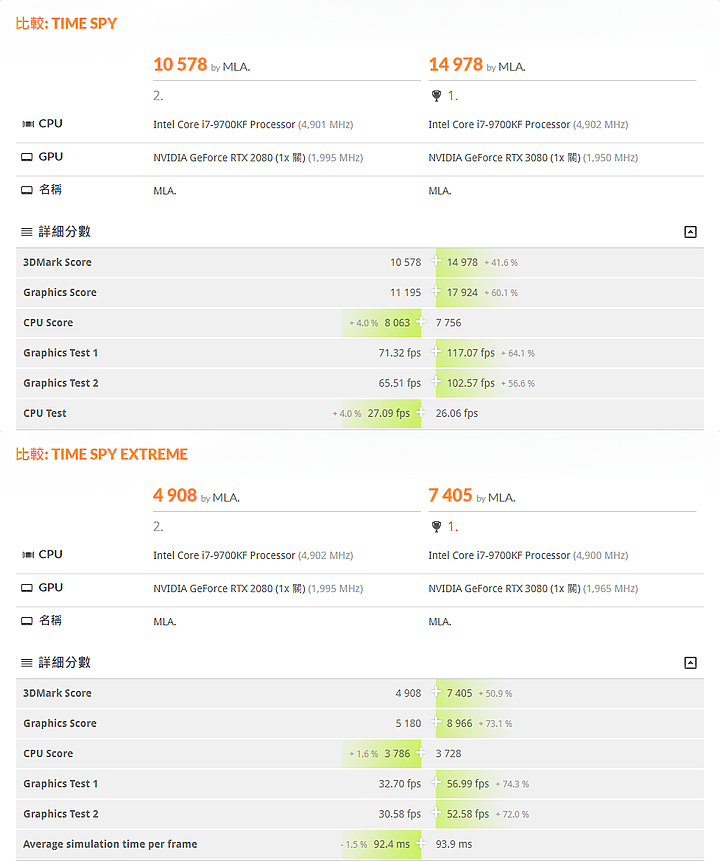
Task: Click the GPU monitor icon in Time Spy Extreme
Action: (x=27, y=588)
